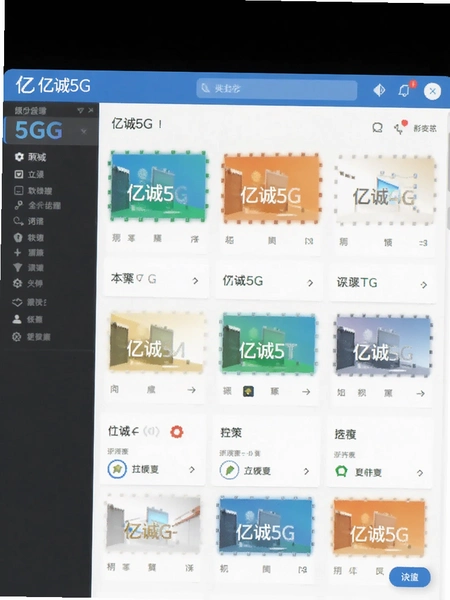Click the small dark badge icon under teal thumbnail

pyautogui.click(x=249, y=391)
